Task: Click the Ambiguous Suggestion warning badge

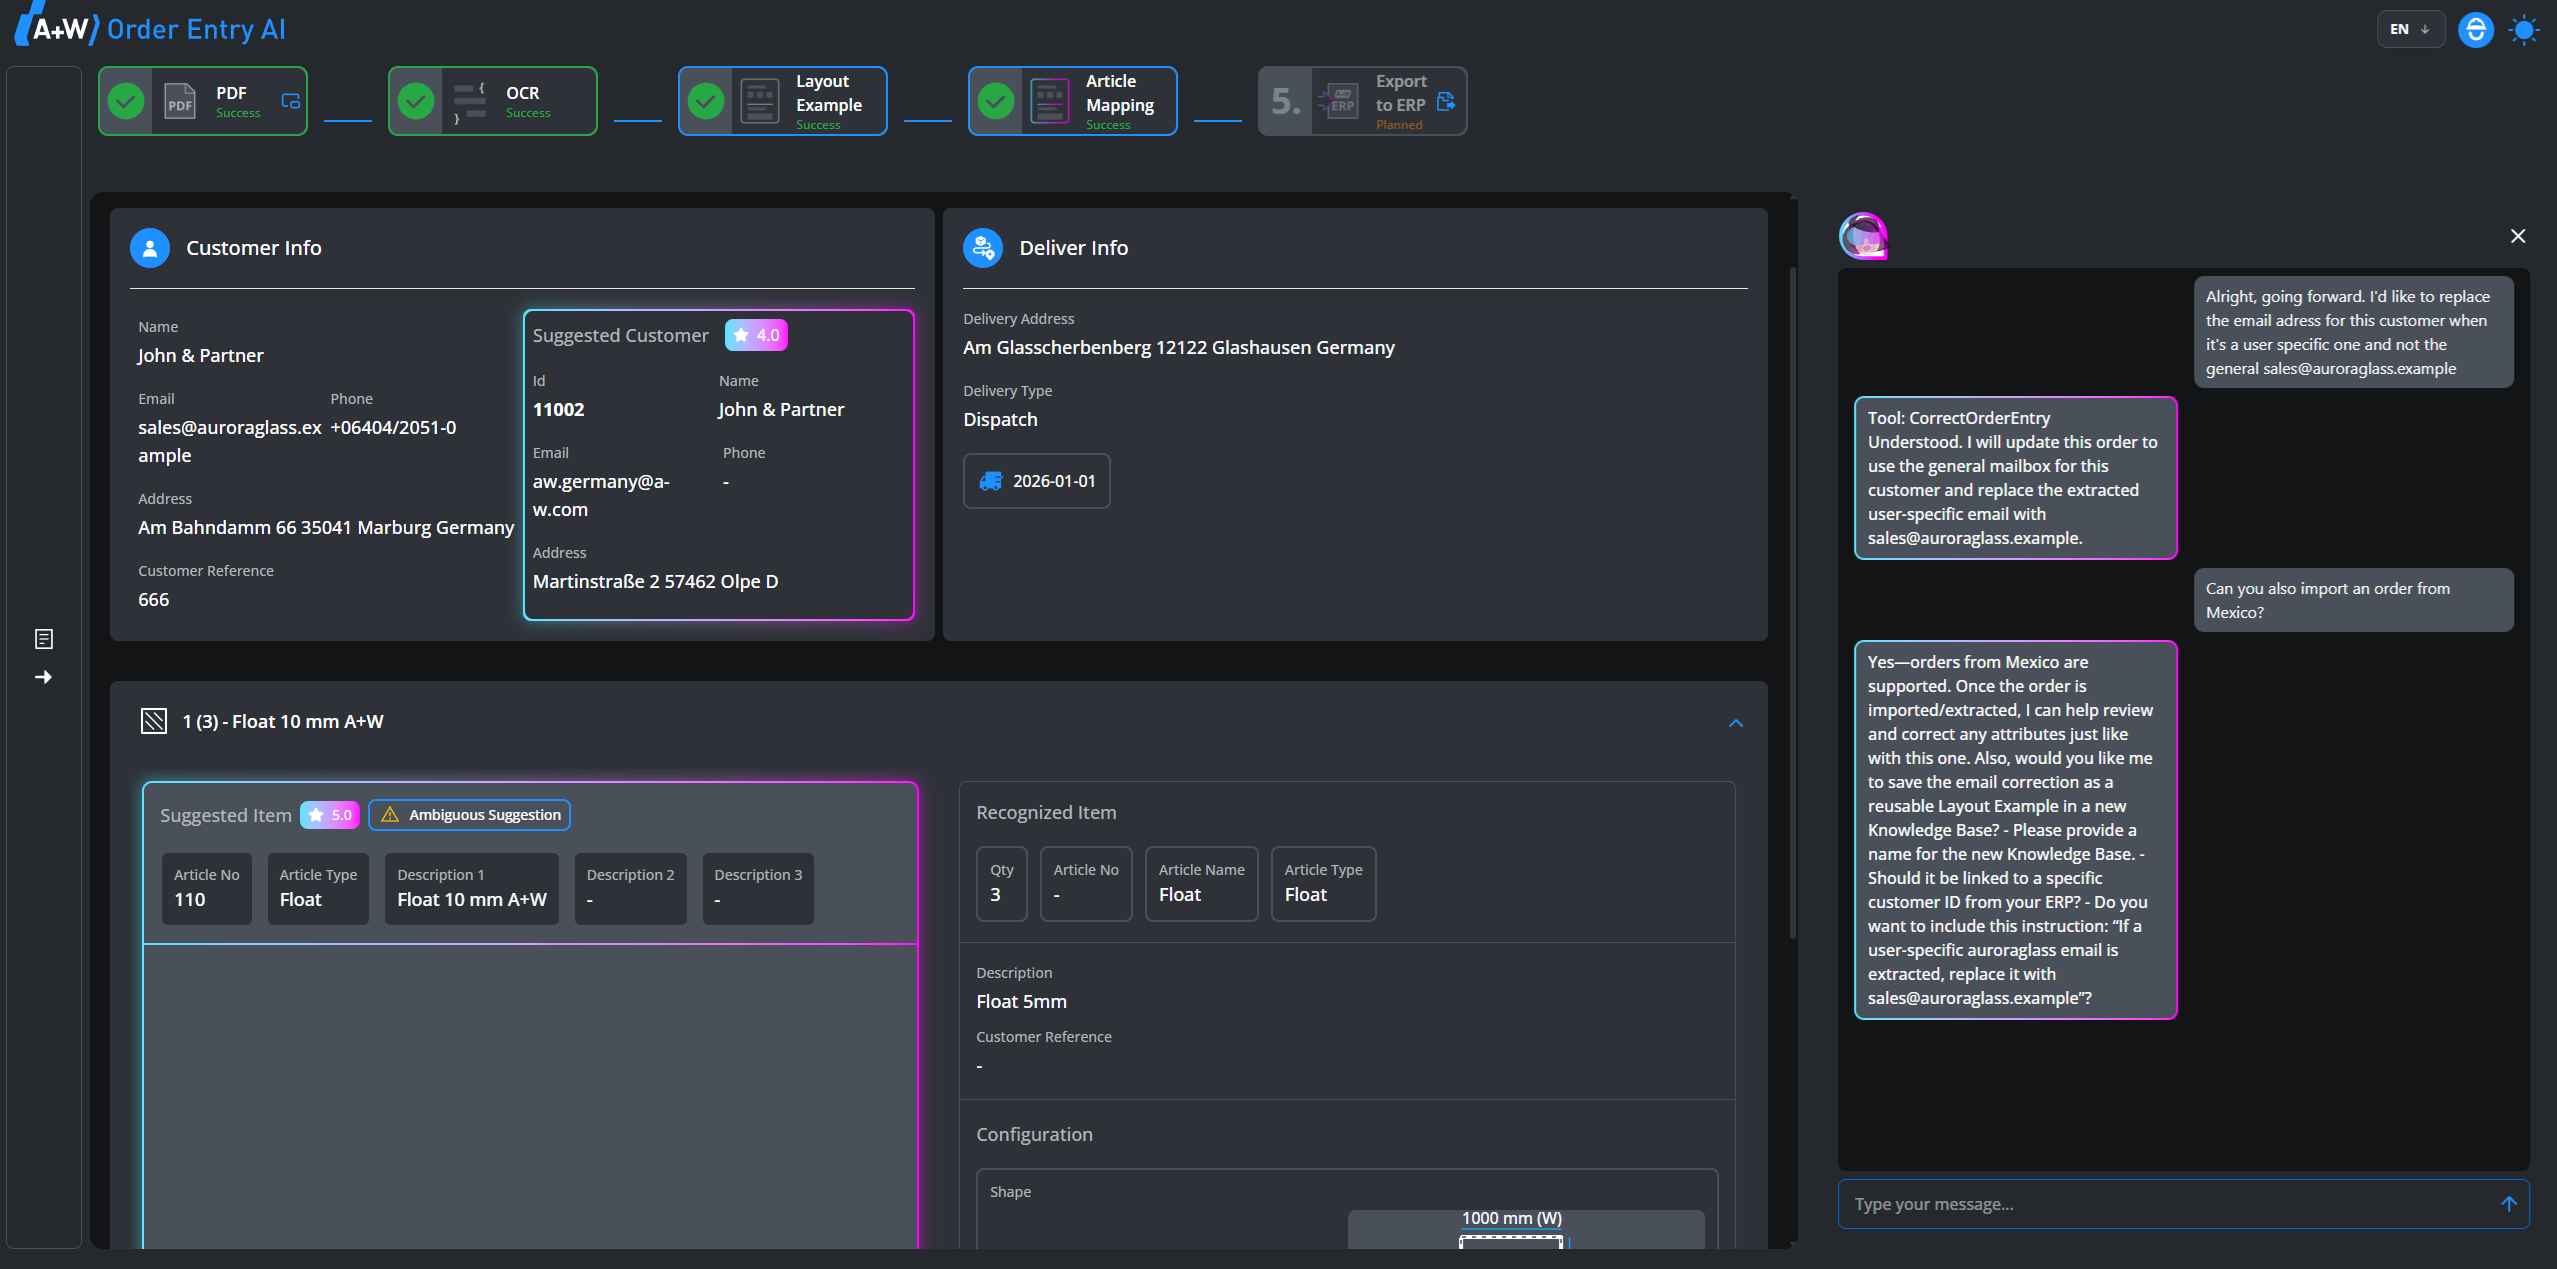Action: click(x=470, y=815)
